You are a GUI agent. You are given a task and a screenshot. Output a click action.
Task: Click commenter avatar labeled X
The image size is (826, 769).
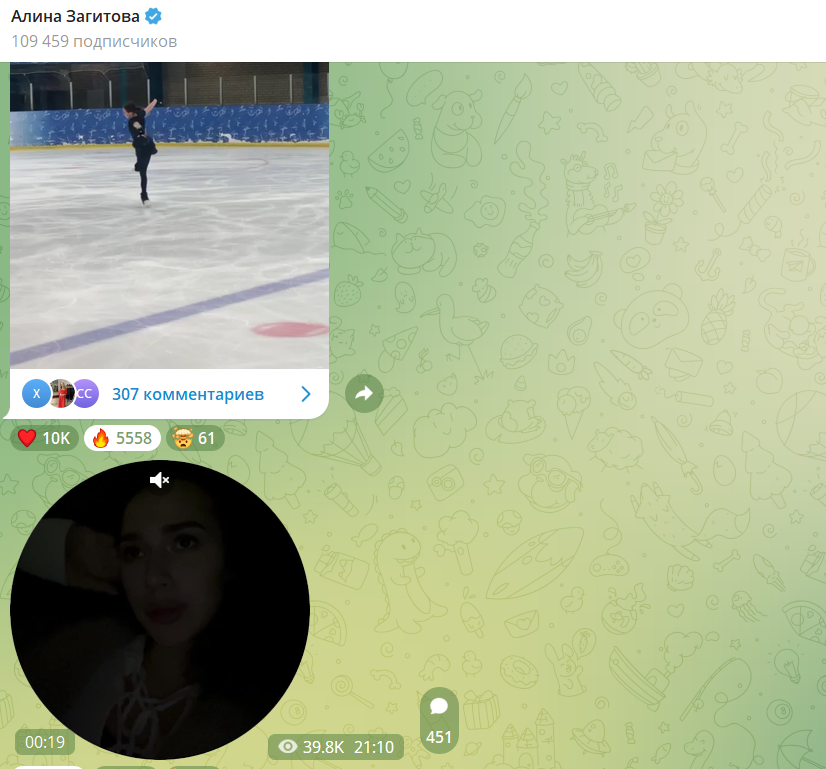pos(36,394)
